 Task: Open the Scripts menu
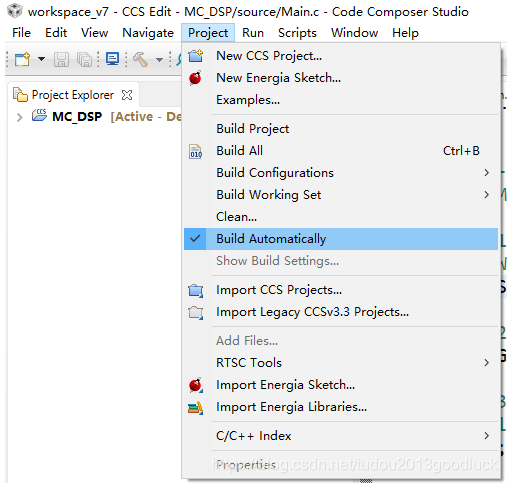pyautogui.click(x=297, y=33)
